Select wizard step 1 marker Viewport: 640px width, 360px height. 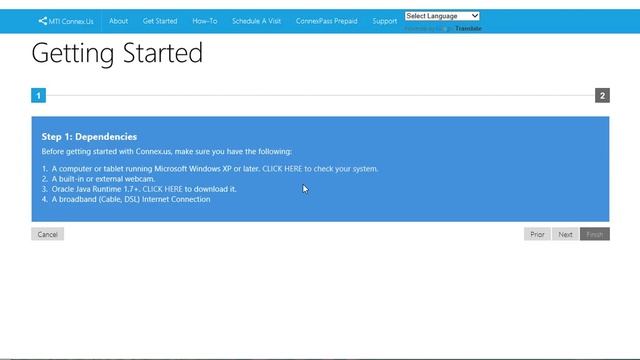[x=38, y=96]
